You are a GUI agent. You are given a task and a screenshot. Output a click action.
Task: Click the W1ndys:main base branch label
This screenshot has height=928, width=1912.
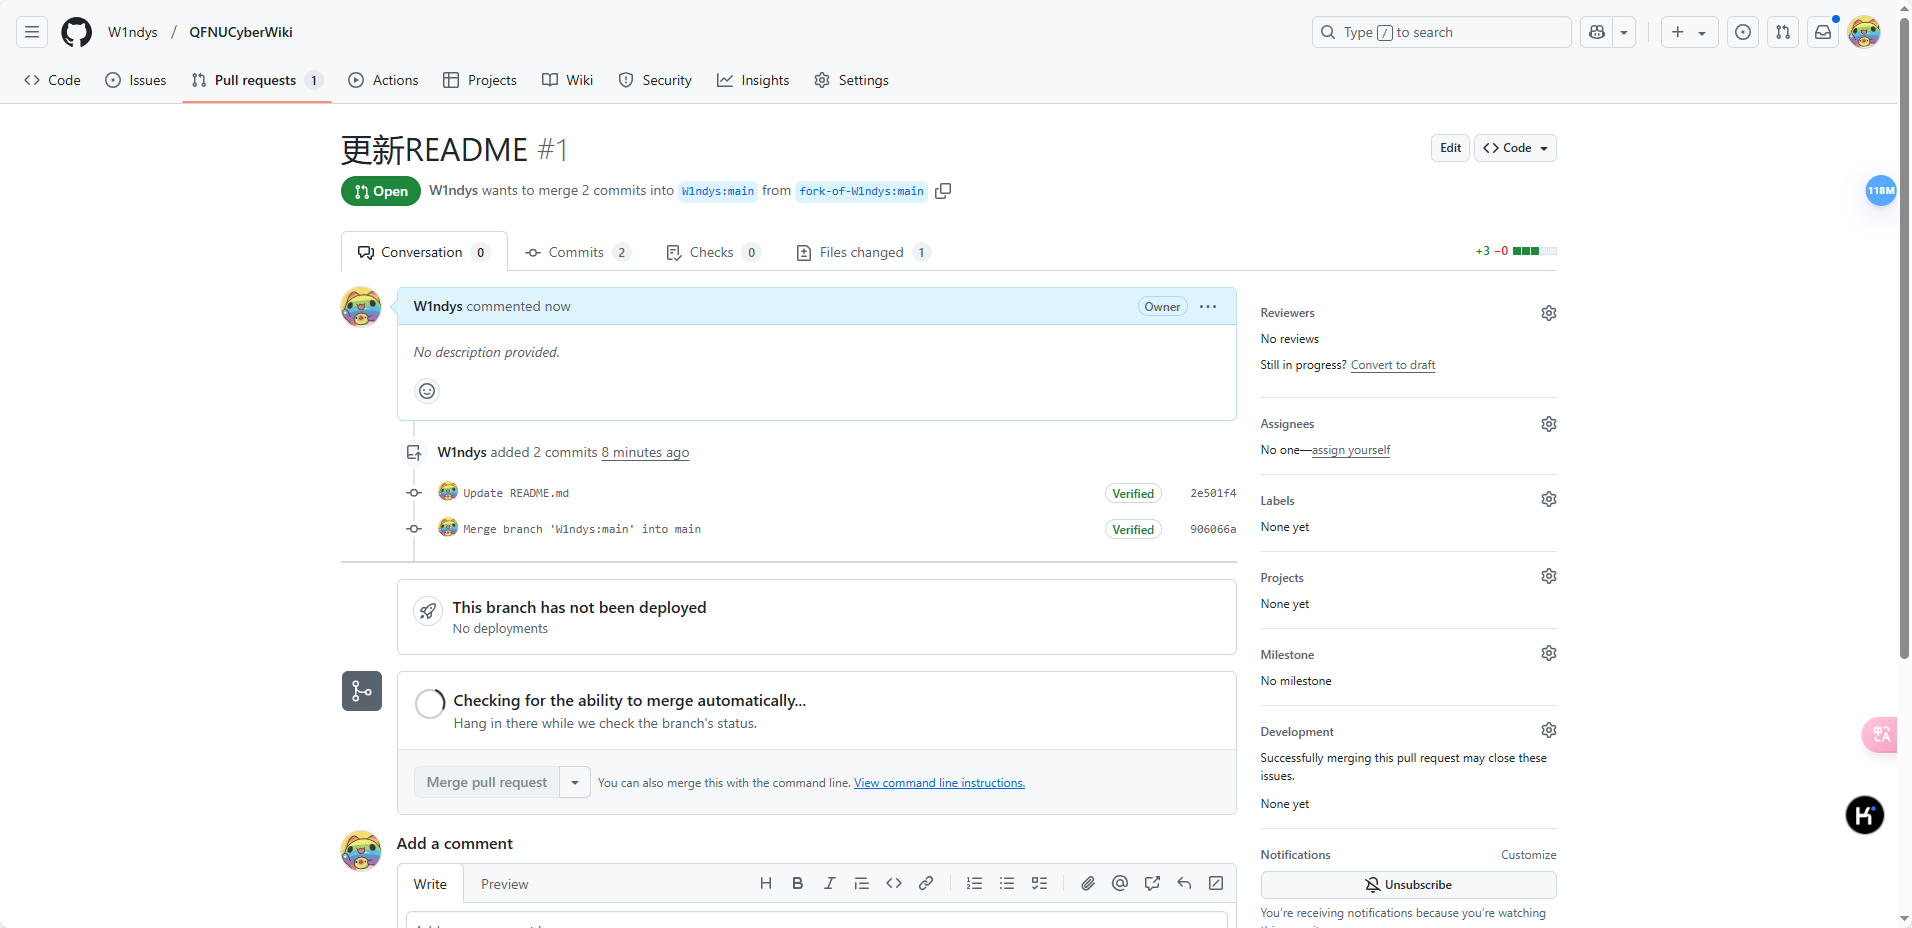718,191
